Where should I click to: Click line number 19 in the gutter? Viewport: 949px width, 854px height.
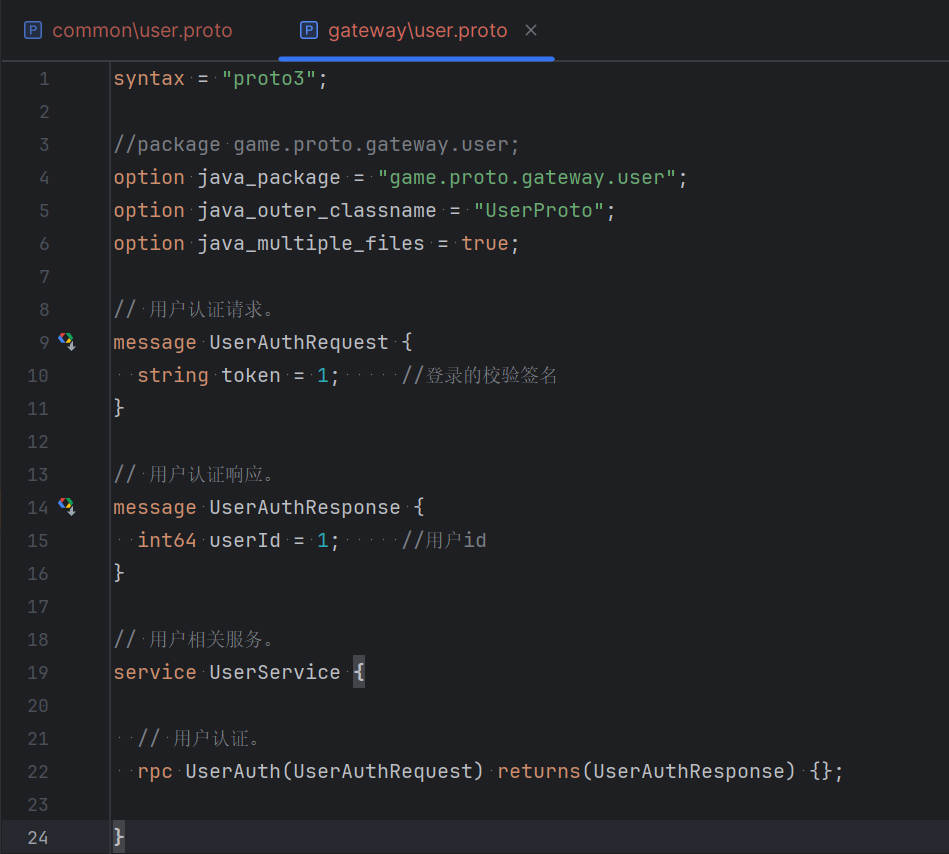tap(38, 672)
